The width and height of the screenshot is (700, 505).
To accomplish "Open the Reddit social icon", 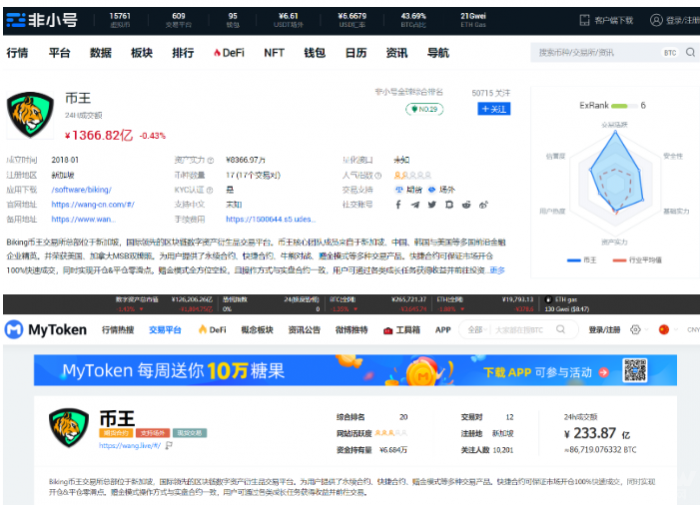I will click(466, 205).
